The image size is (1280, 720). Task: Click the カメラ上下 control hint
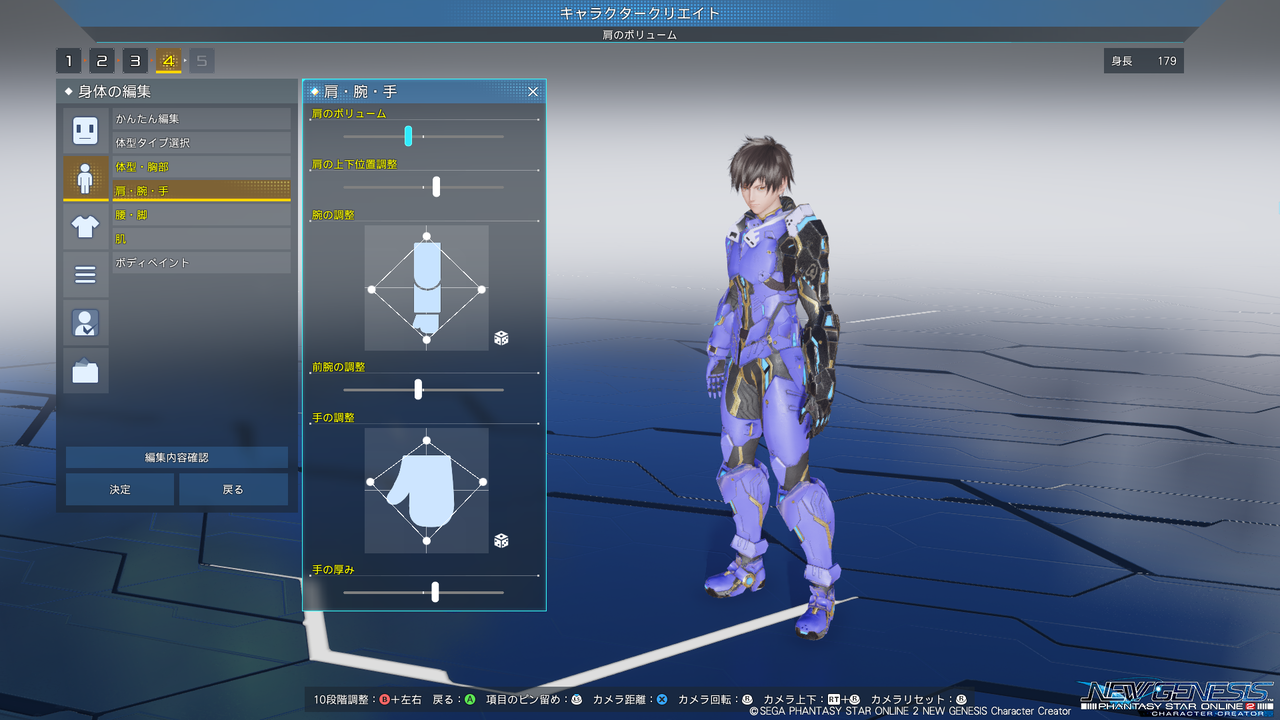click(811, 700)
